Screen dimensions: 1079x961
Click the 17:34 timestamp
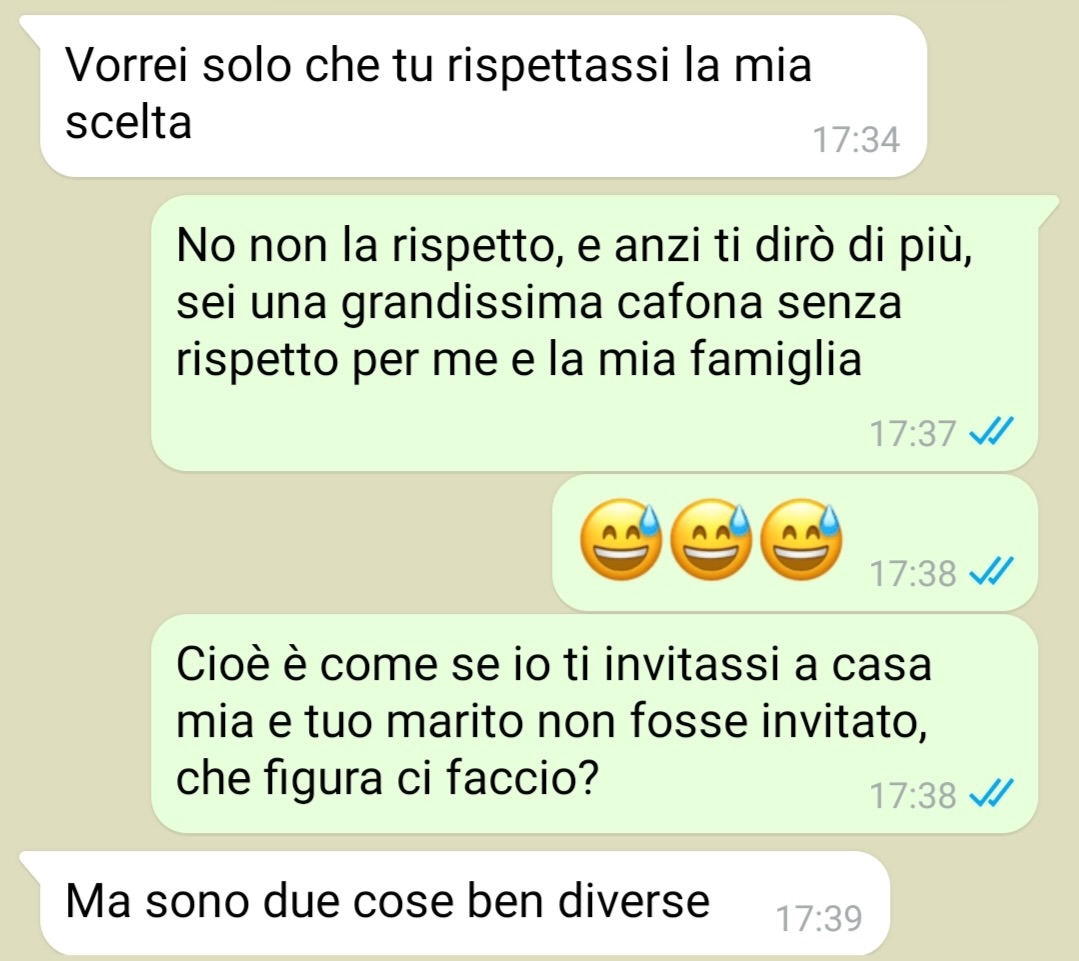[x=856, y=140]
